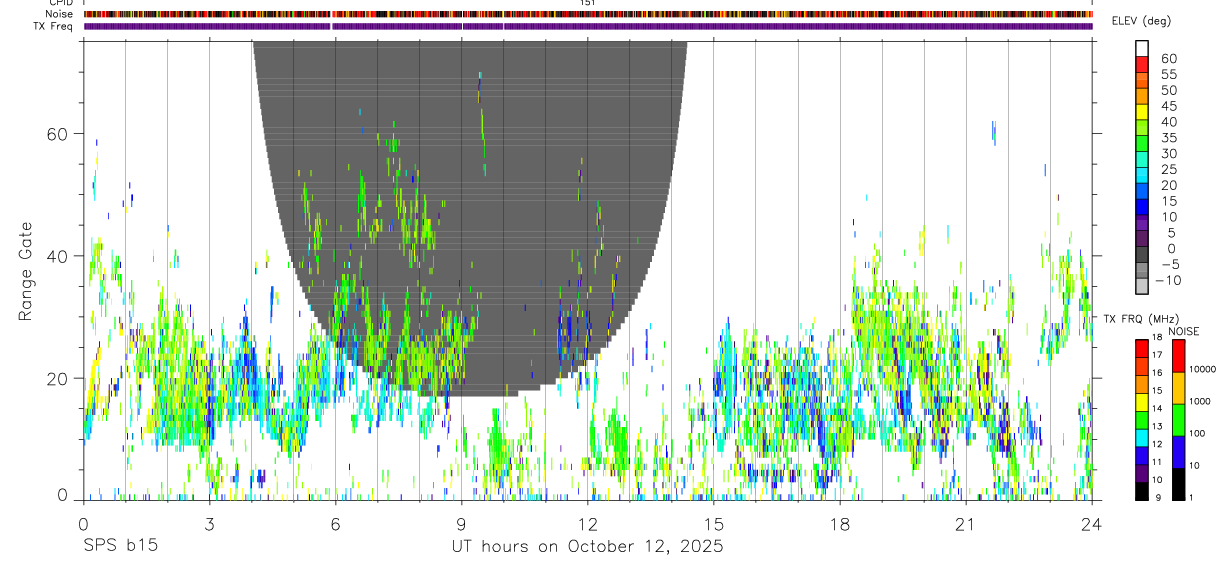Image resolution: width=1228 pixels, height=567 pixels.
Task: Click the x-axis tick label '9'
Action: click(x=462, y=522)
